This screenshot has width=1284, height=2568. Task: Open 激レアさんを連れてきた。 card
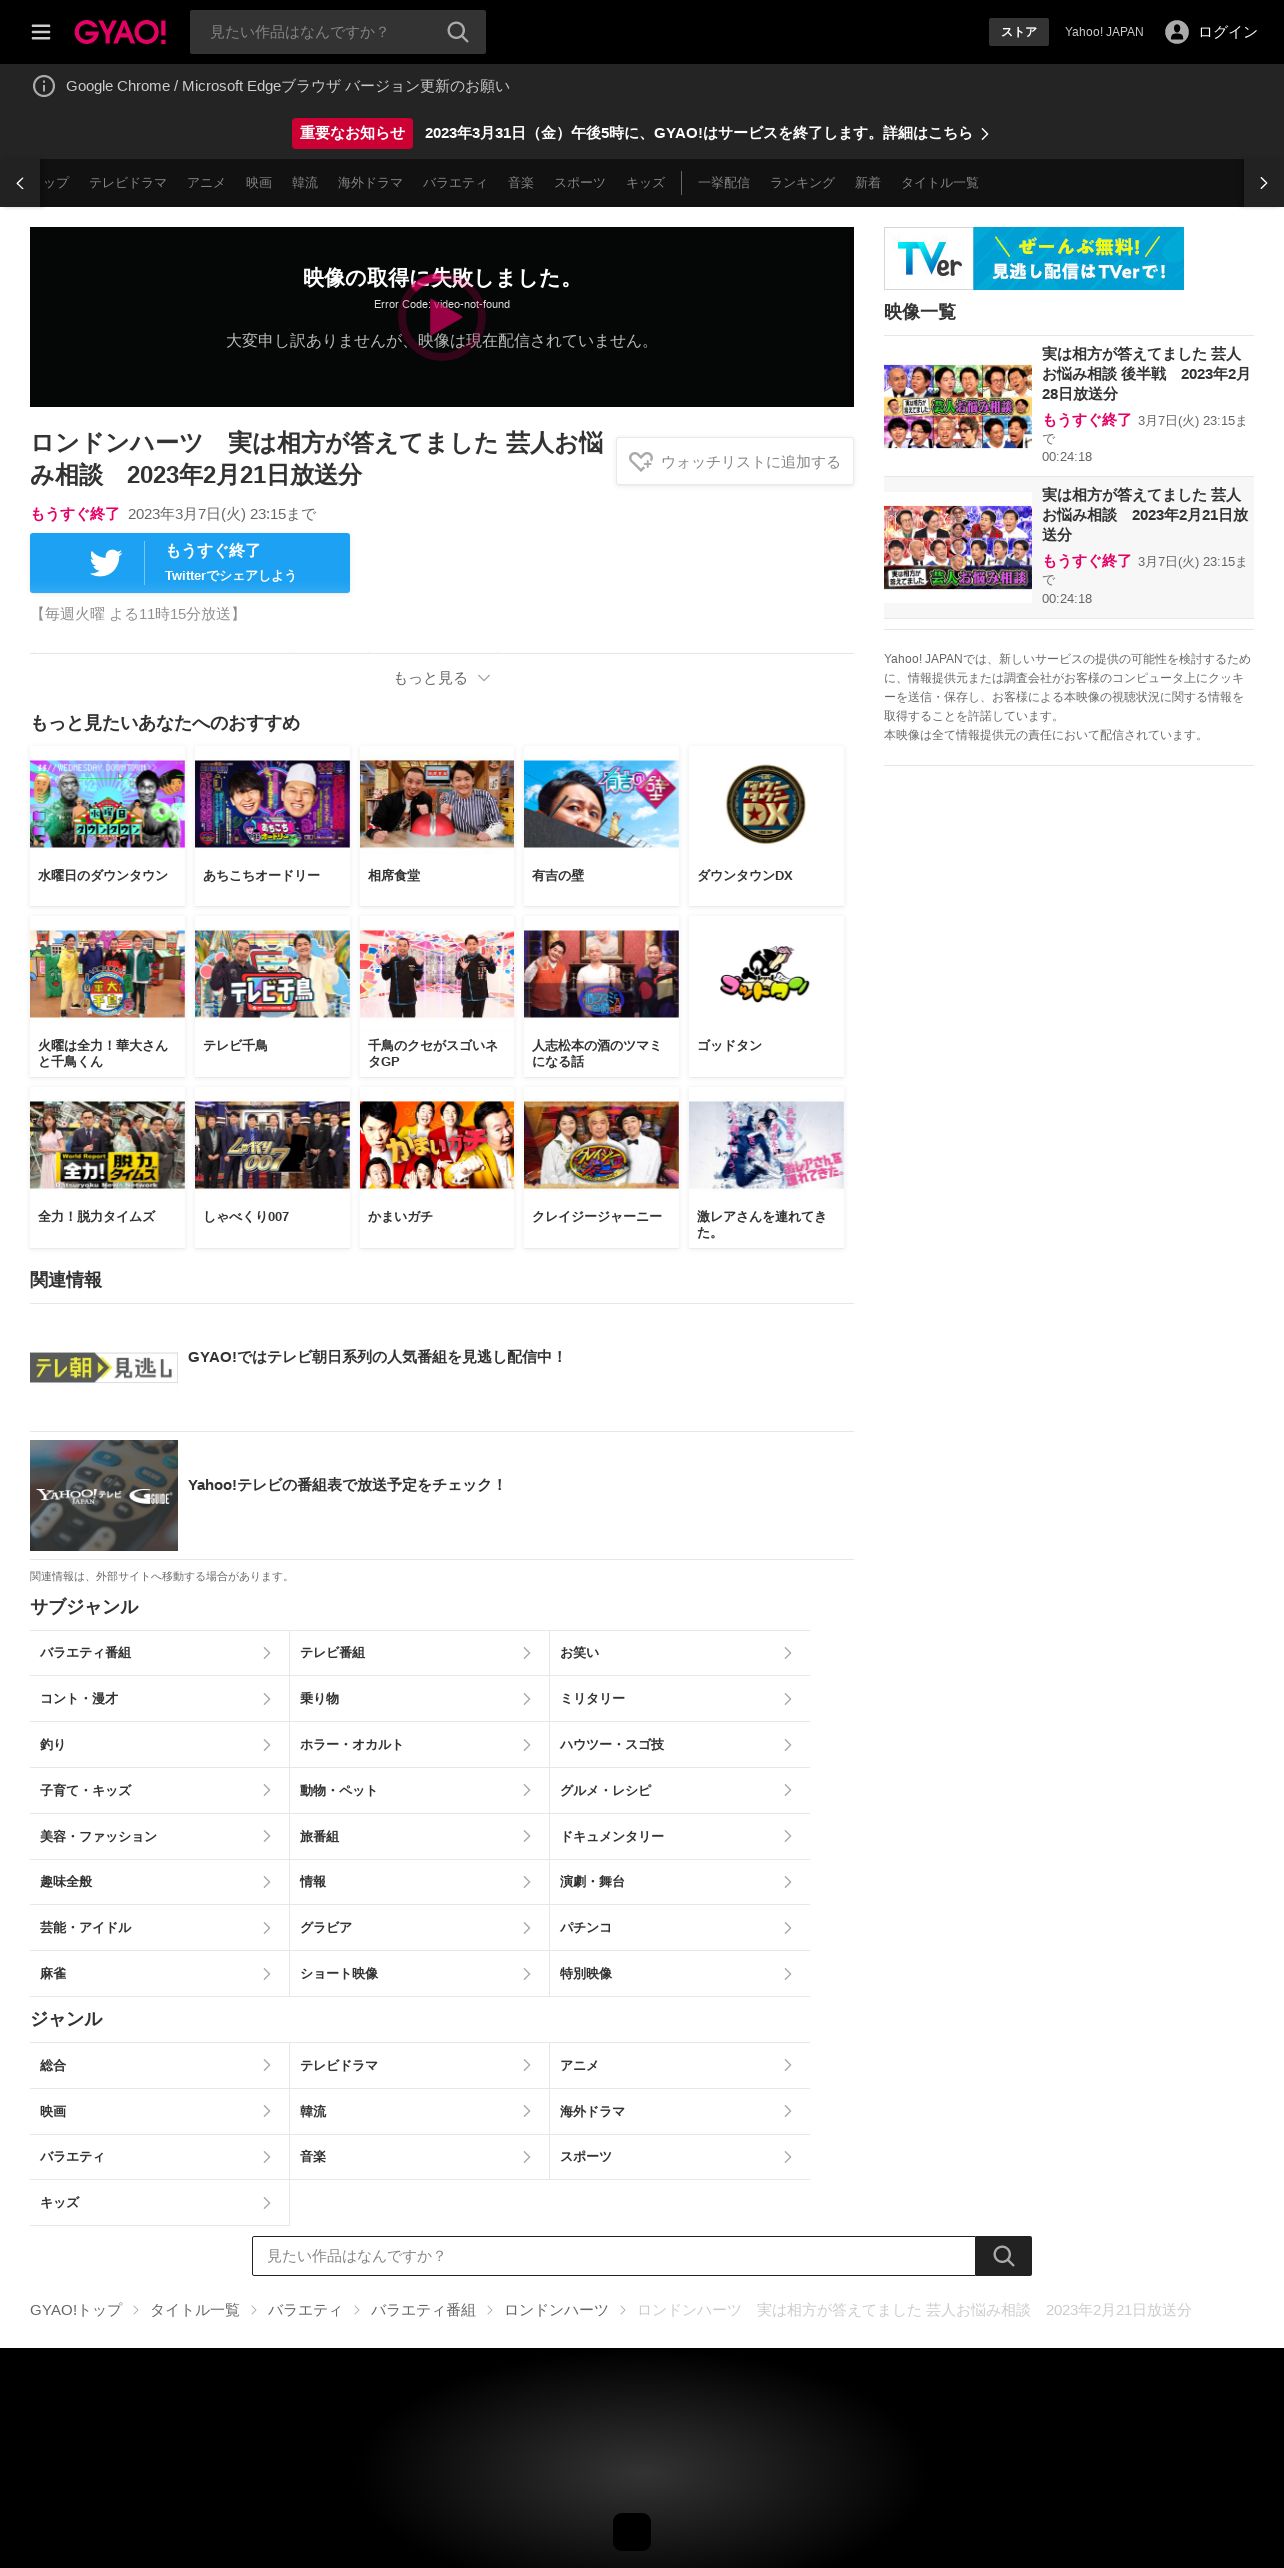tap(766, 1167)
